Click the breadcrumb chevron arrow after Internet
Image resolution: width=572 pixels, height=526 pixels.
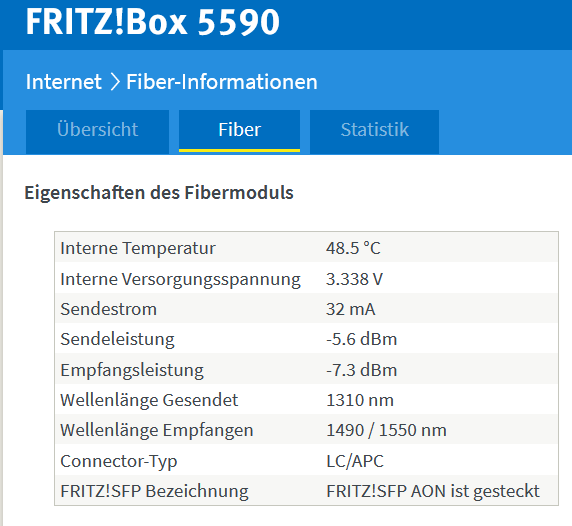(114, 82)
